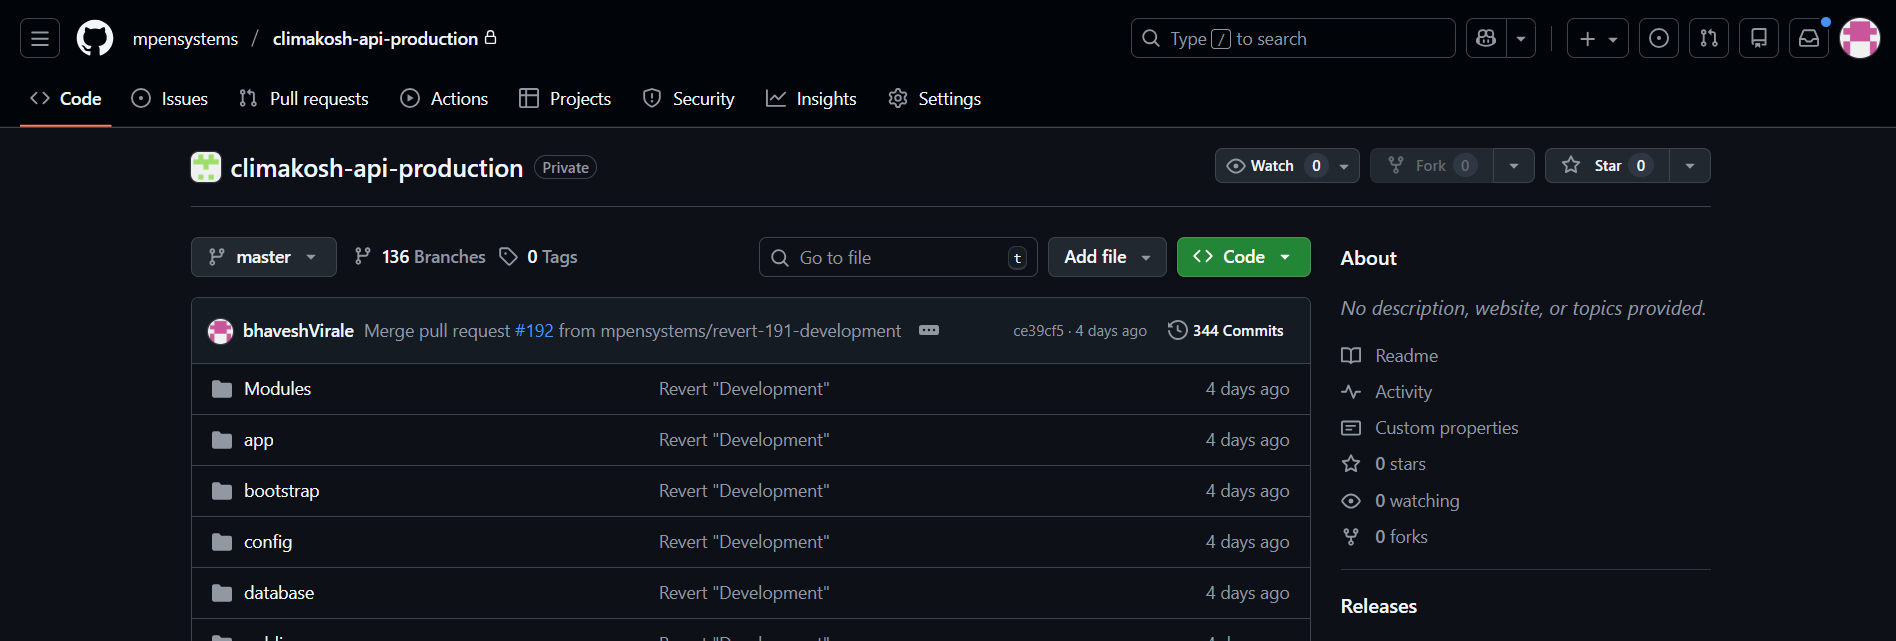This screenshot has height=641, width=1896.
Task: Open the Modules folder
Action: click(277, 389)
